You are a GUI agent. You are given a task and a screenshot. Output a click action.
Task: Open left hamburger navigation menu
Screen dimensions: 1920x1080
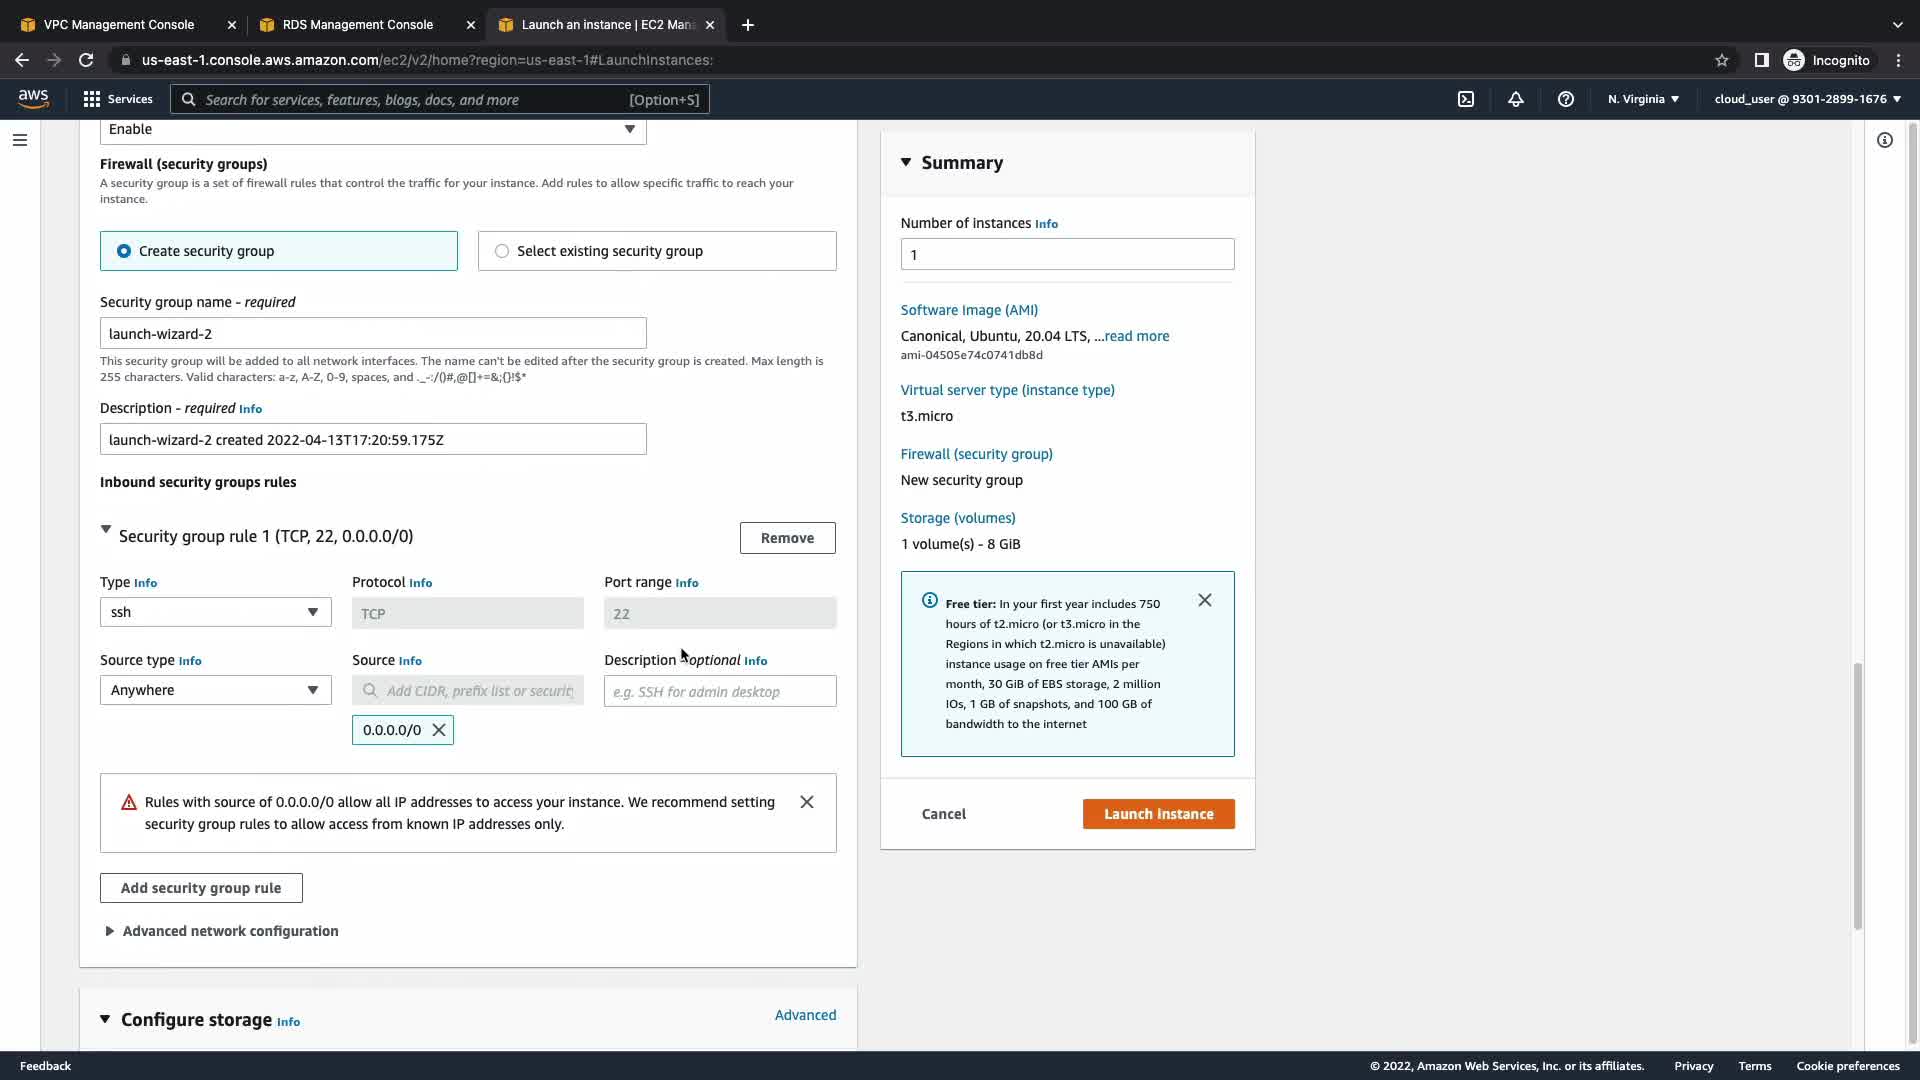point(19,140)
